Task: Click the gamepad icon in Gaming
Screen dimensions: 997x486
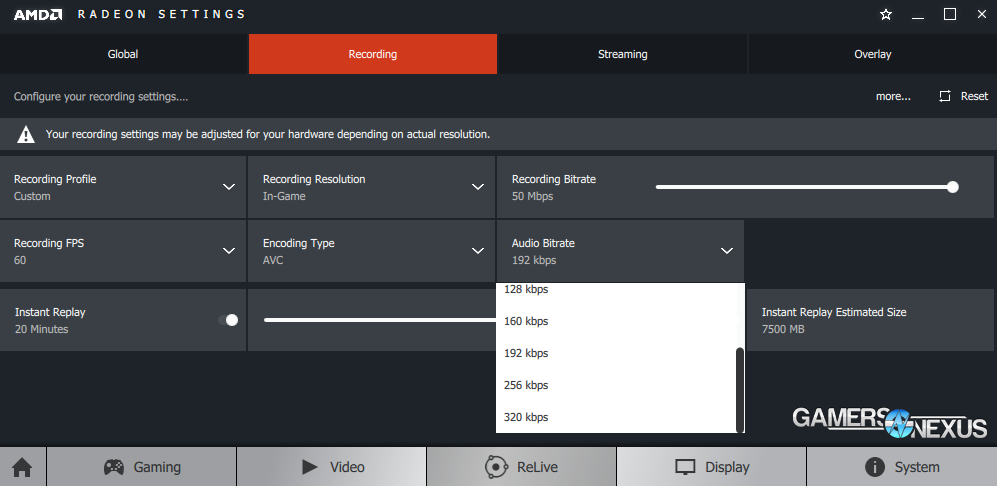Action: pos(114,467)
